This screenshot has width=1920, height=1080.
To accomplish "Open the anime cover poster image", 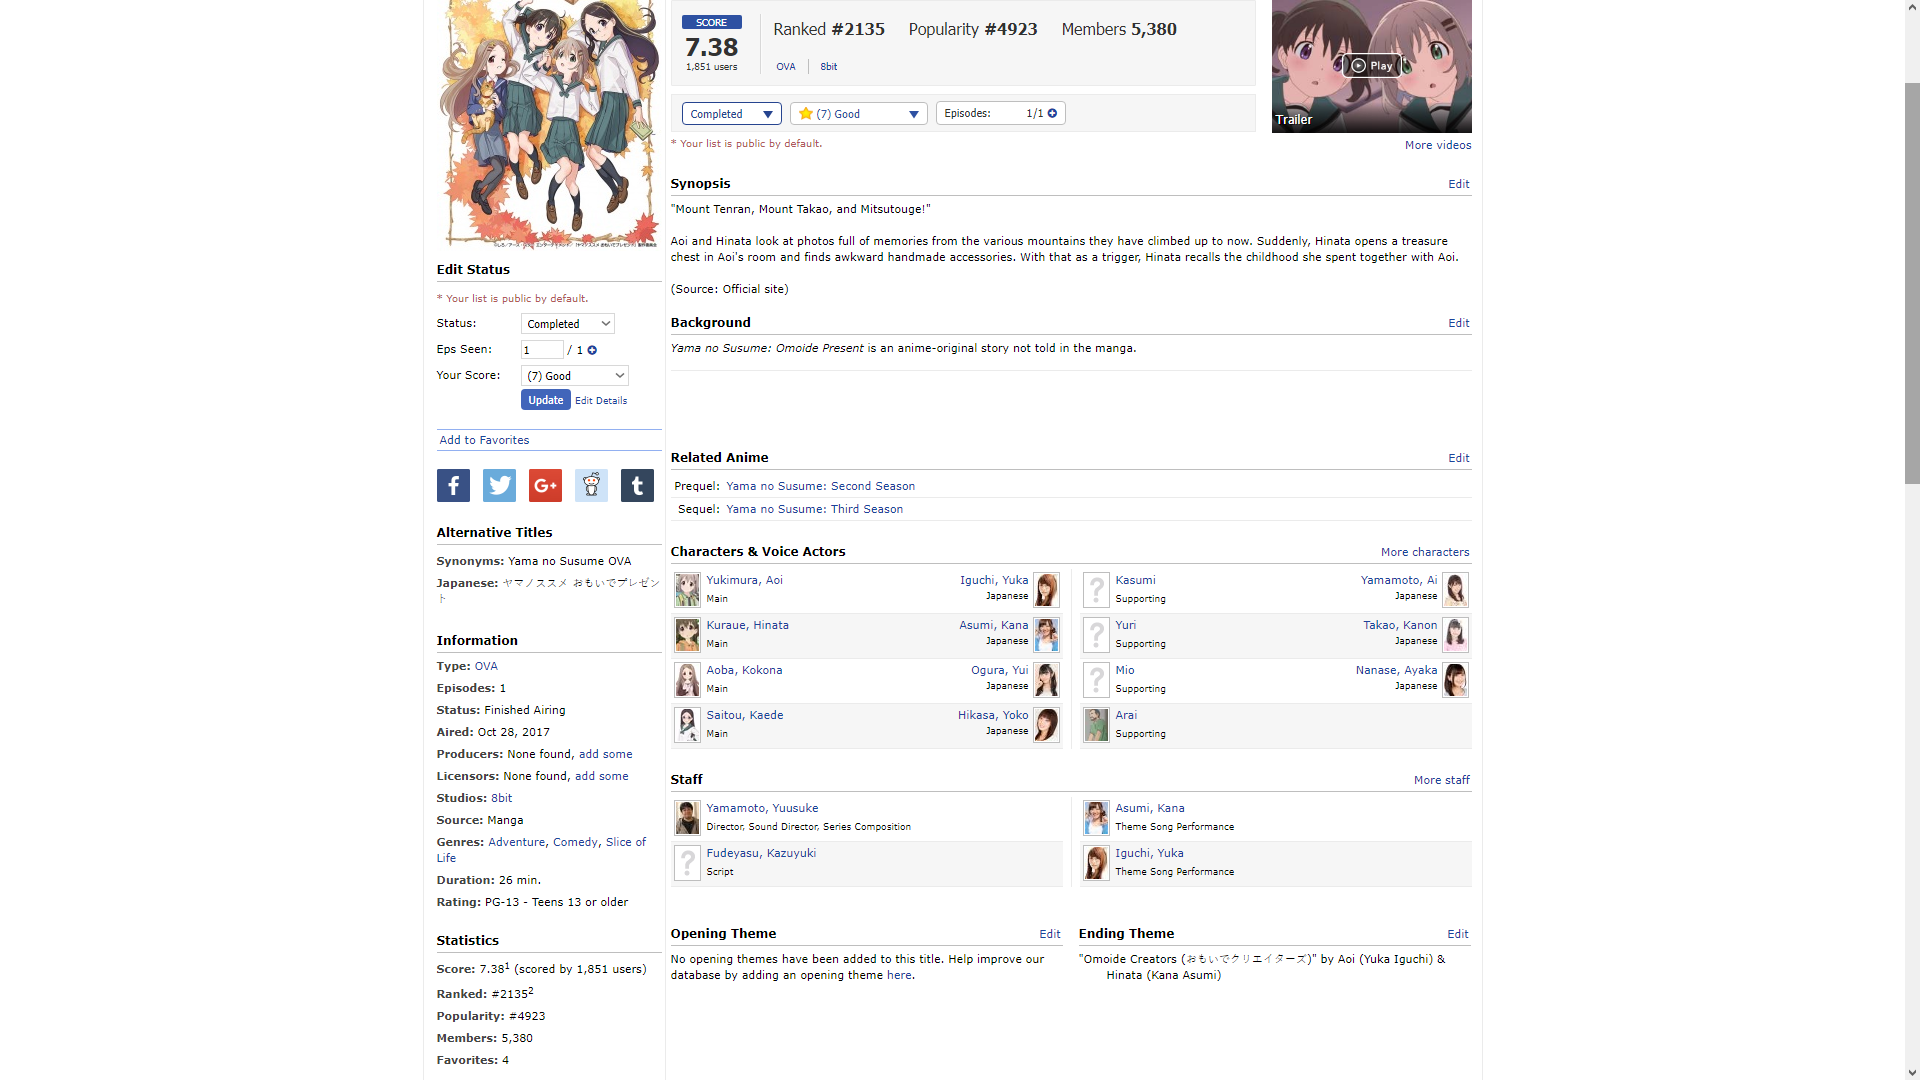I will 549,123.
